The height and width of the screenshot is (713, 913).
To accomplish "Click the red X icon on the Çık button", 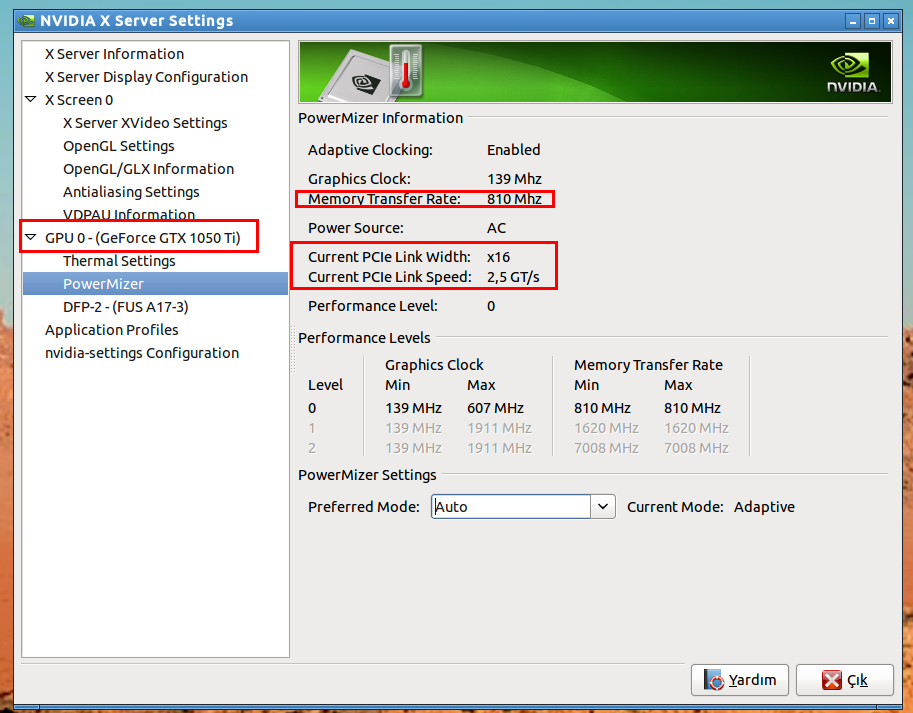I will pyautogui.click(x=831, y=680).
